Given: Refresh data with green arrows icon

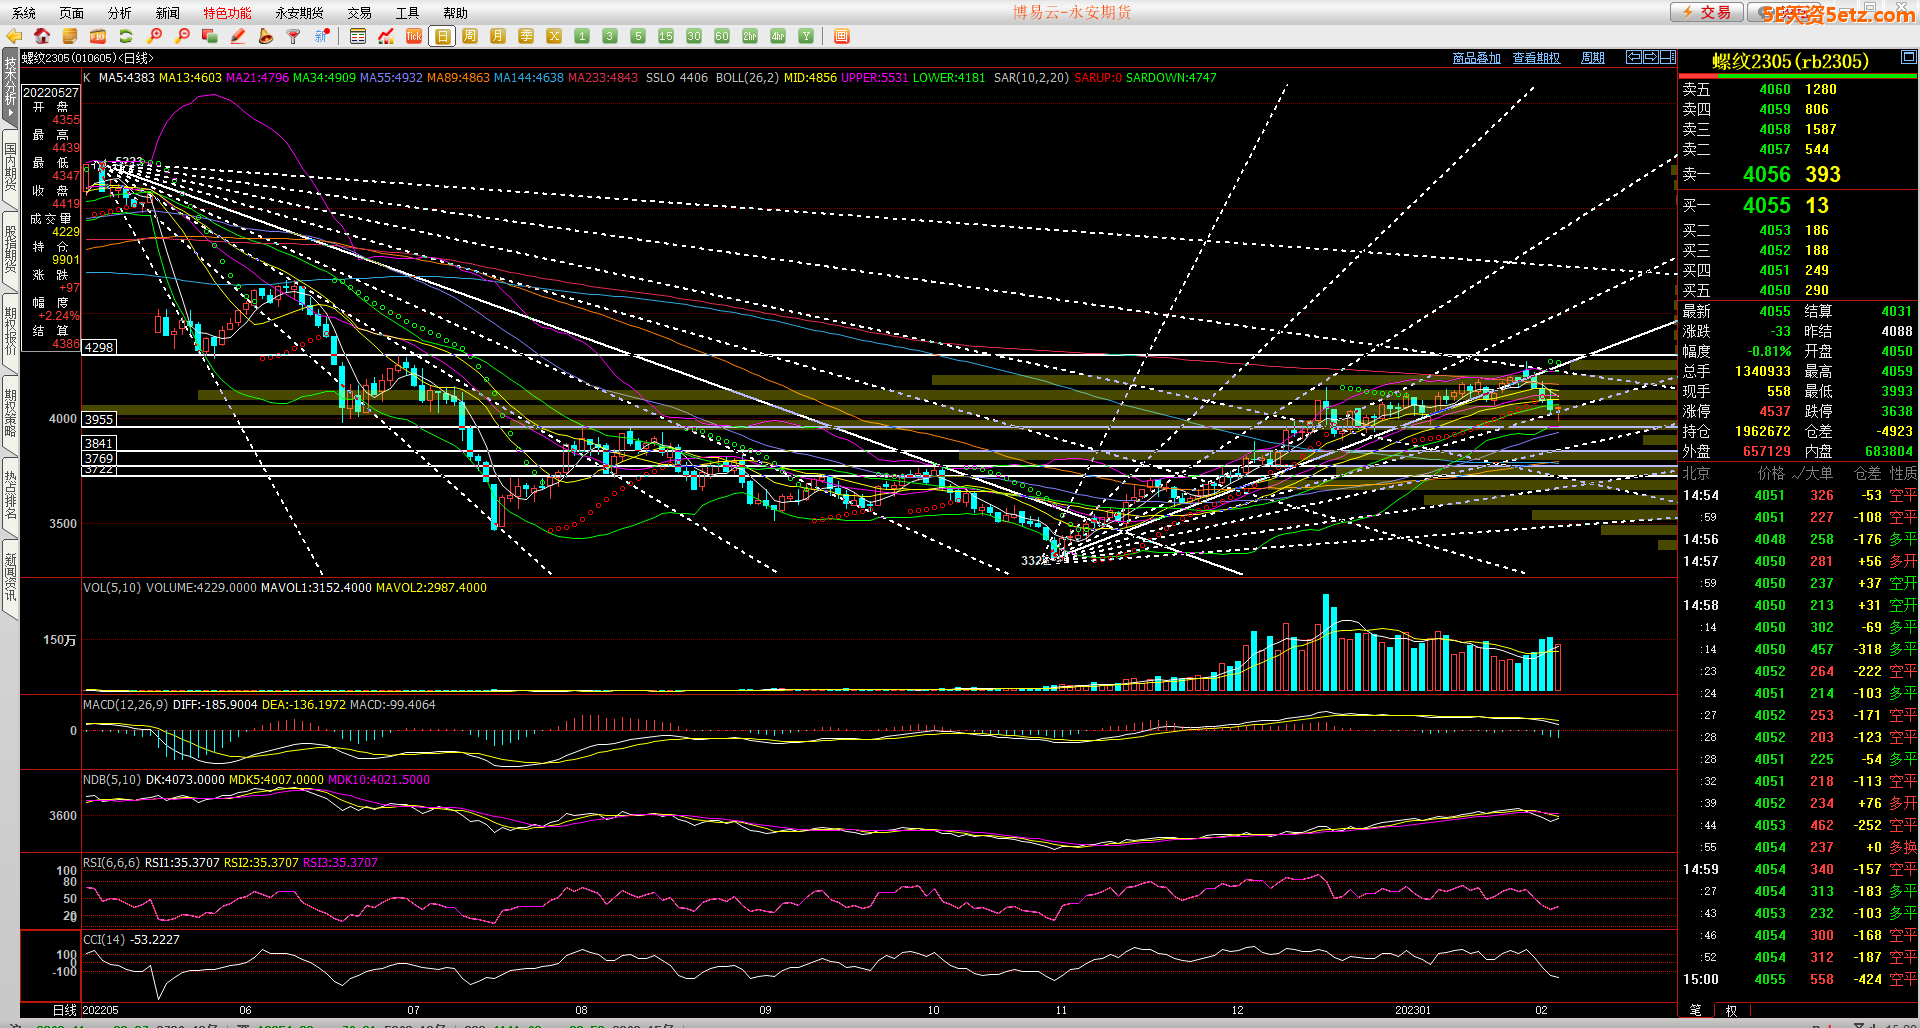Looking at the screenshot, I should (126, 36).
